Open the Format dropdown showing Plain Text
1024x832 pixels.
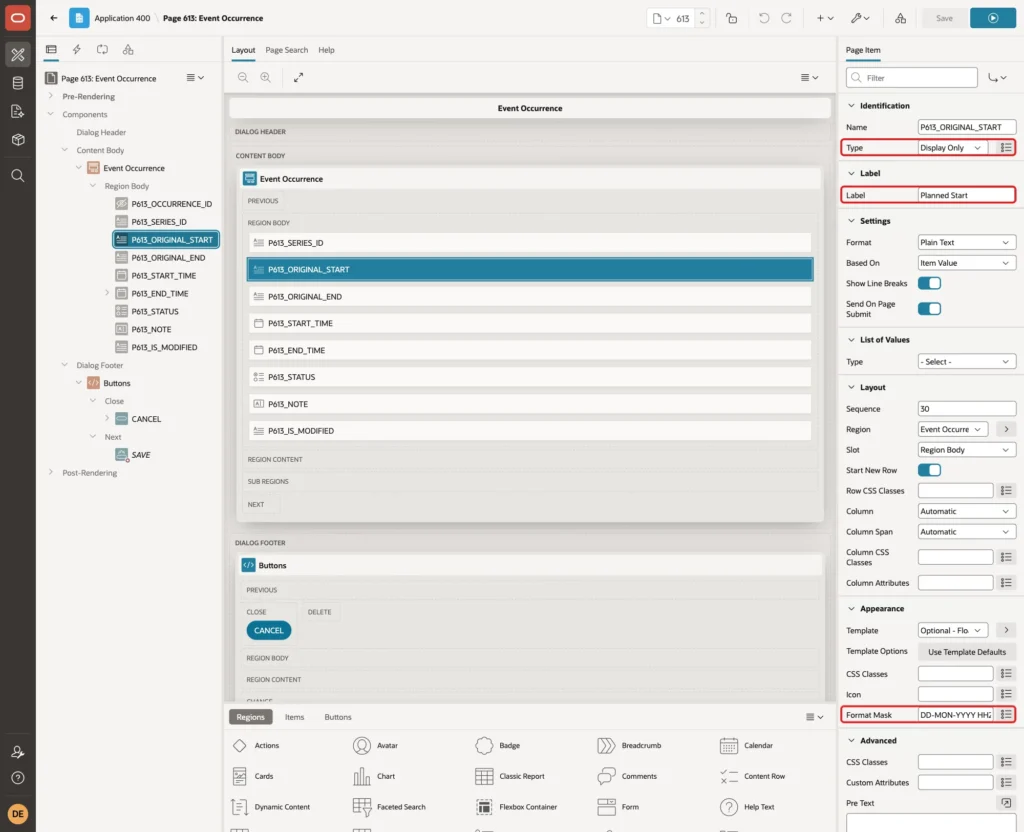coord(967,242)
